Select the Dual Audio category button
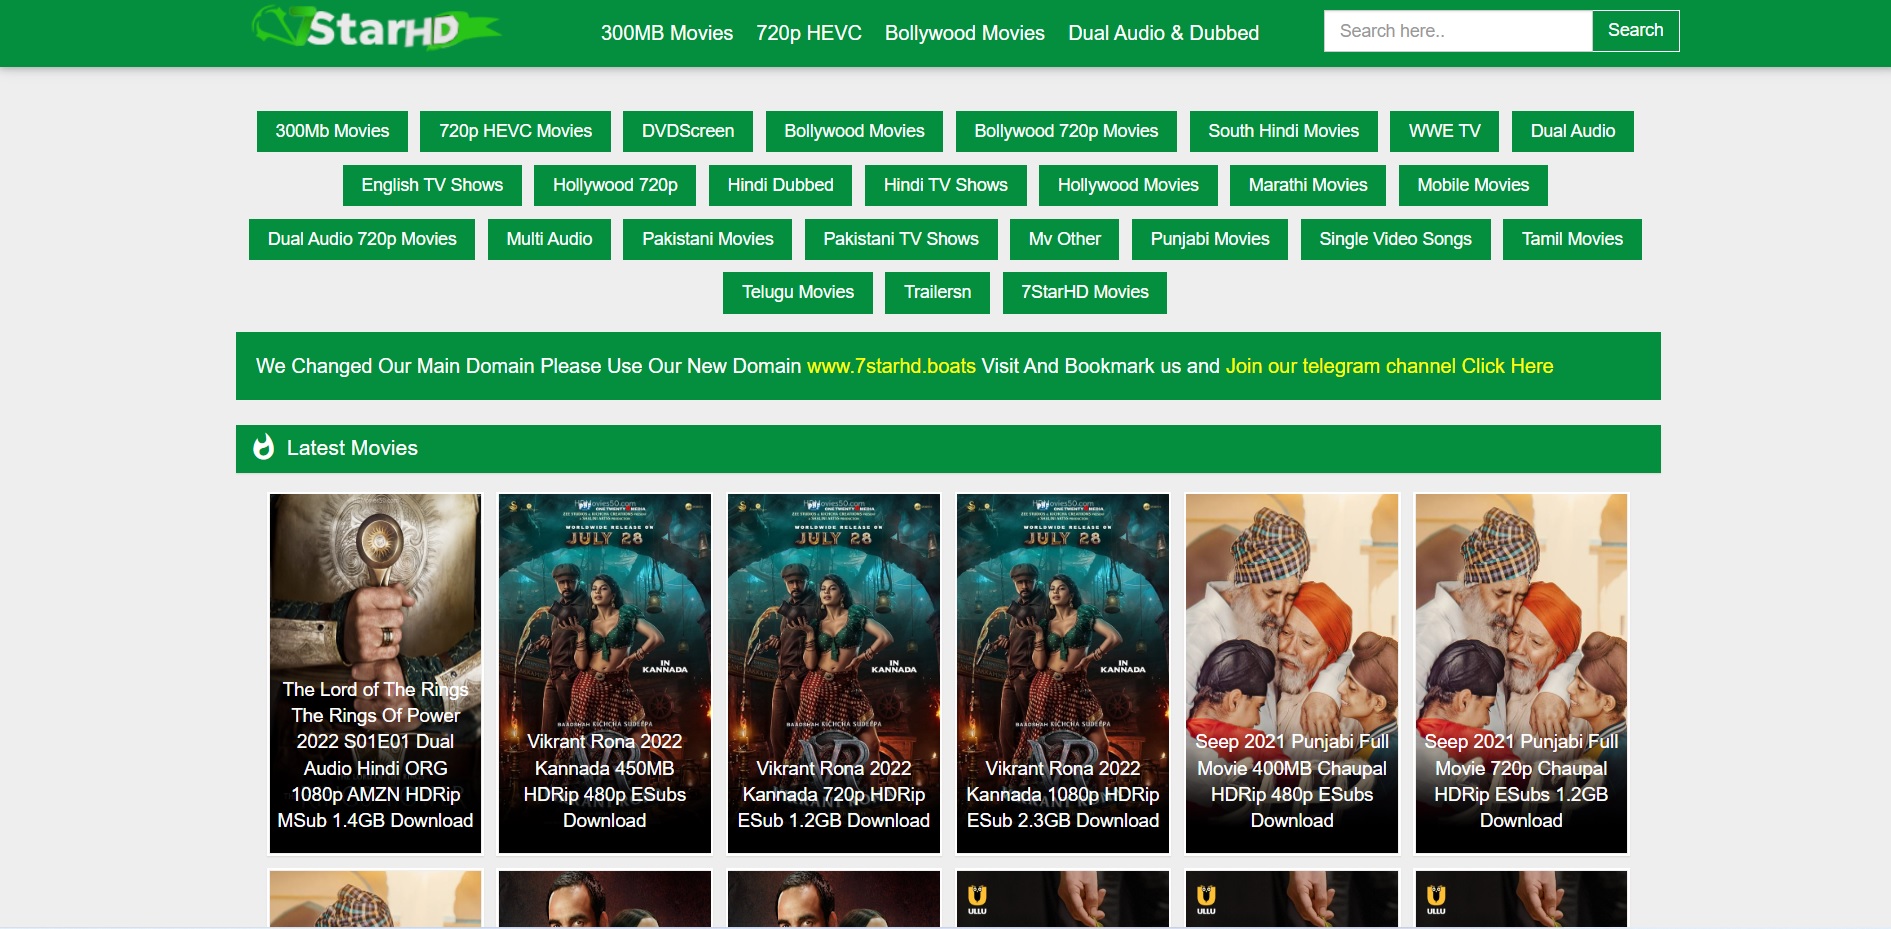1891x929 pixels. pyautogui.click(x=1573, y=131)
